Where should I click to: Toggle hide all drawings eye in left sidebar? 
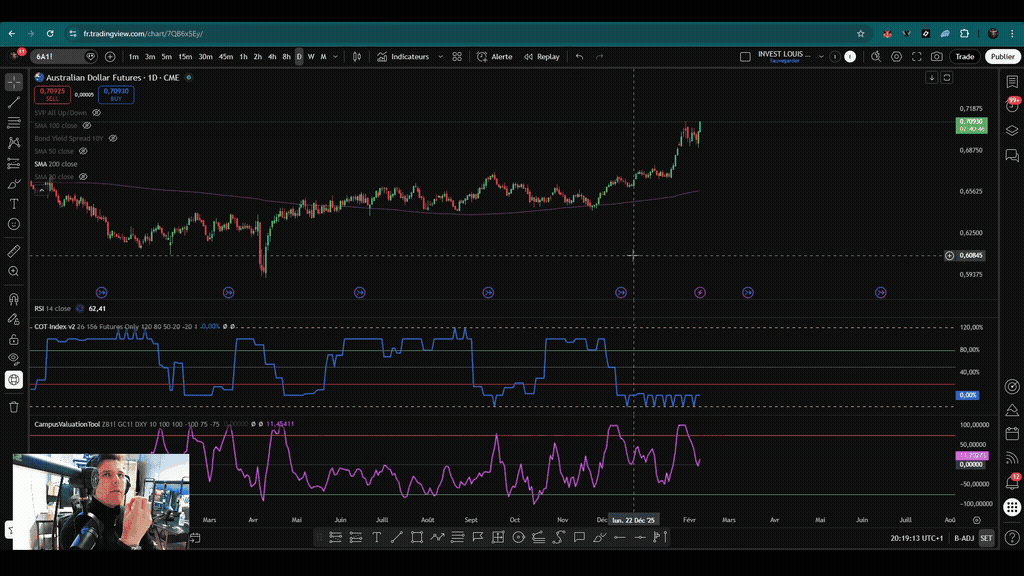point(14,359)
